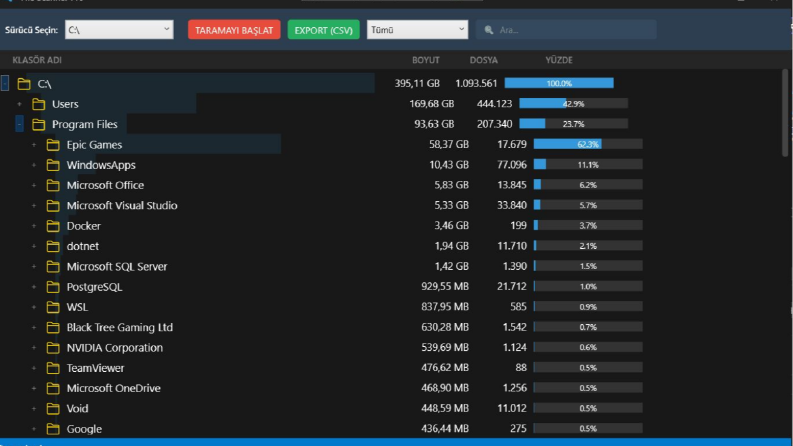This screenshot has height=446, width=793.
Task: Click the Microsoft Office folder icon
Action: [53, 186]
